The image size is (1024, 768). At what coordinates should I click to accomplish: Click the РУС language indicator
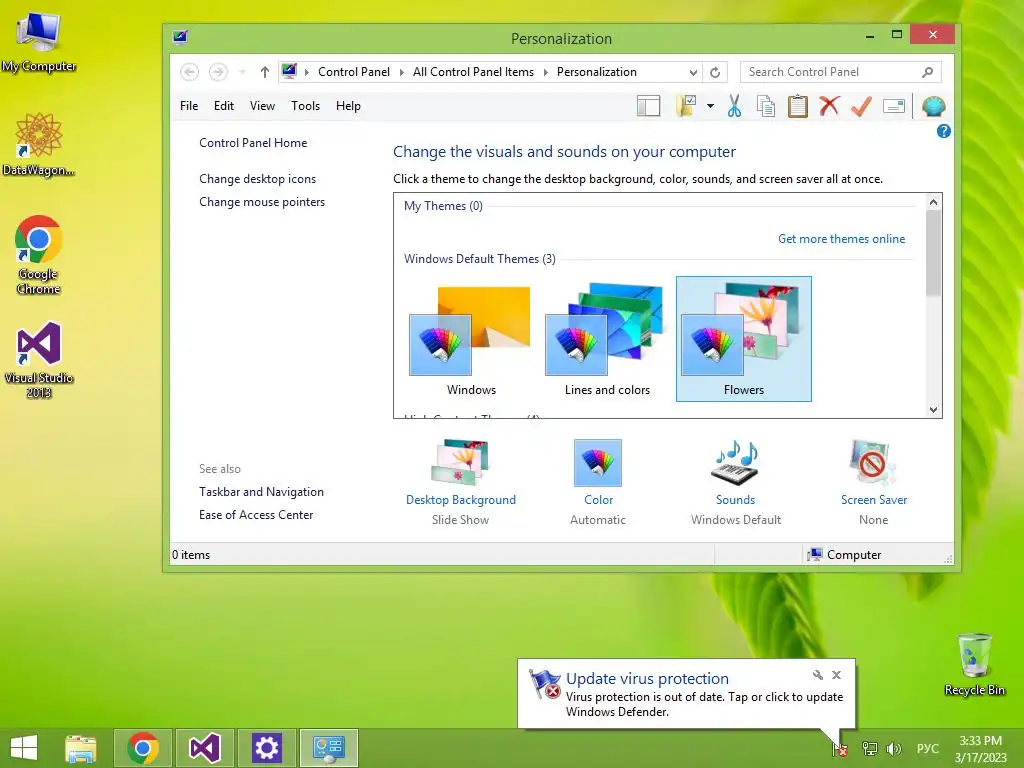point(927,748)
